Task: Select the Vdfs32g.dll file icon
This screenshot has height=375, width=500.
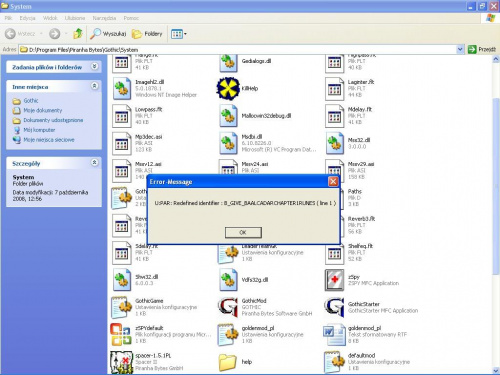Action: pos(228,280)
